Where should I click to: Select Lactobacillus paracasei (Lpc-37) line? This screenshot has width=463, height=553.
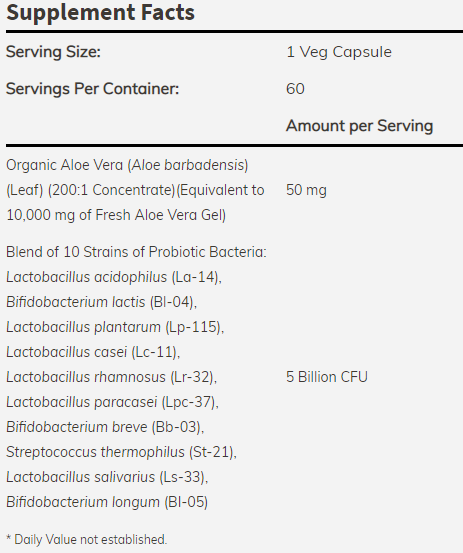[112, 402]
